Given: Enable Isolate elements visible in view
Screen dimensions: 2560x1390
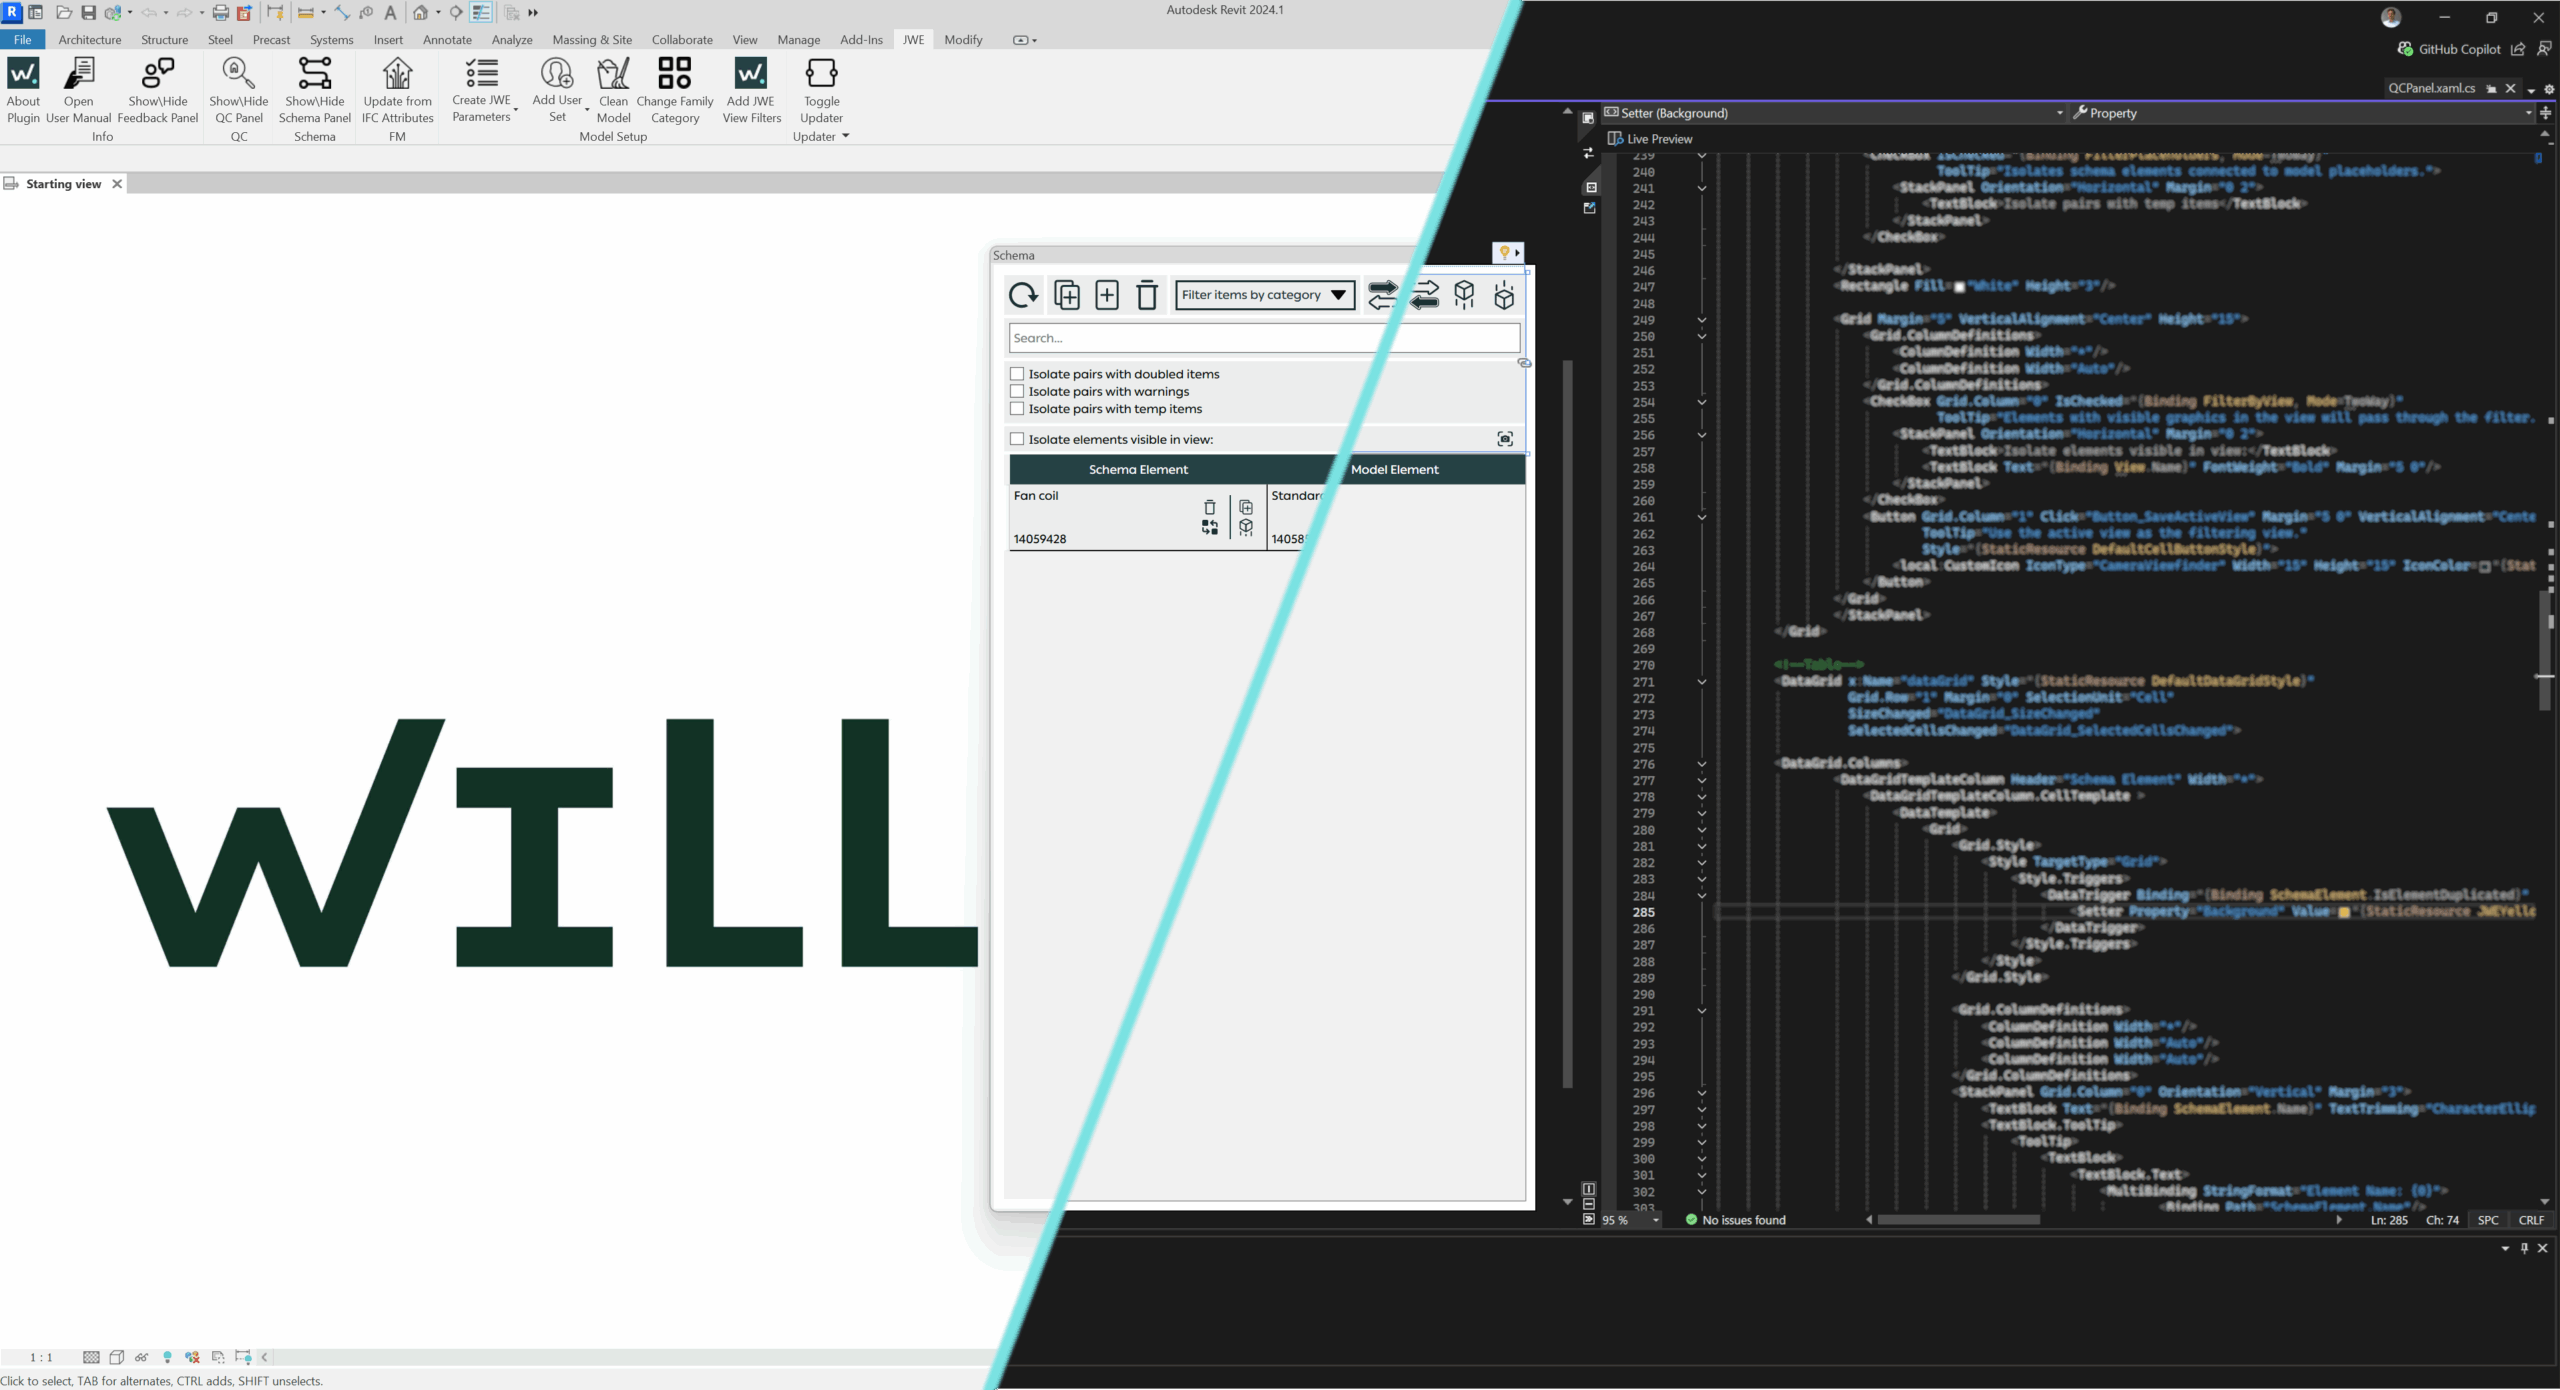Looking at the screenshot, I should [x=1017, y=438].
